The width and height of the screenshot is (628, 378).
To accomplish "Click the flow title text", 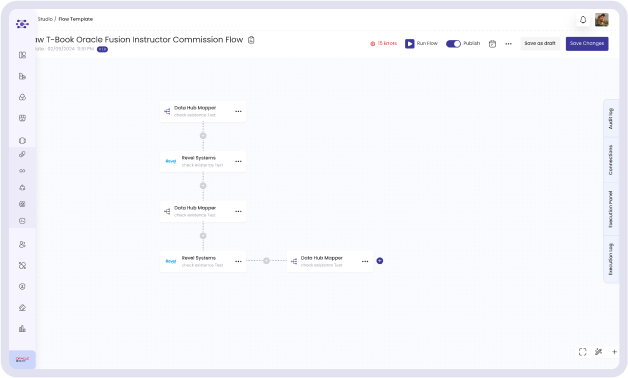I will coord(139,40).
